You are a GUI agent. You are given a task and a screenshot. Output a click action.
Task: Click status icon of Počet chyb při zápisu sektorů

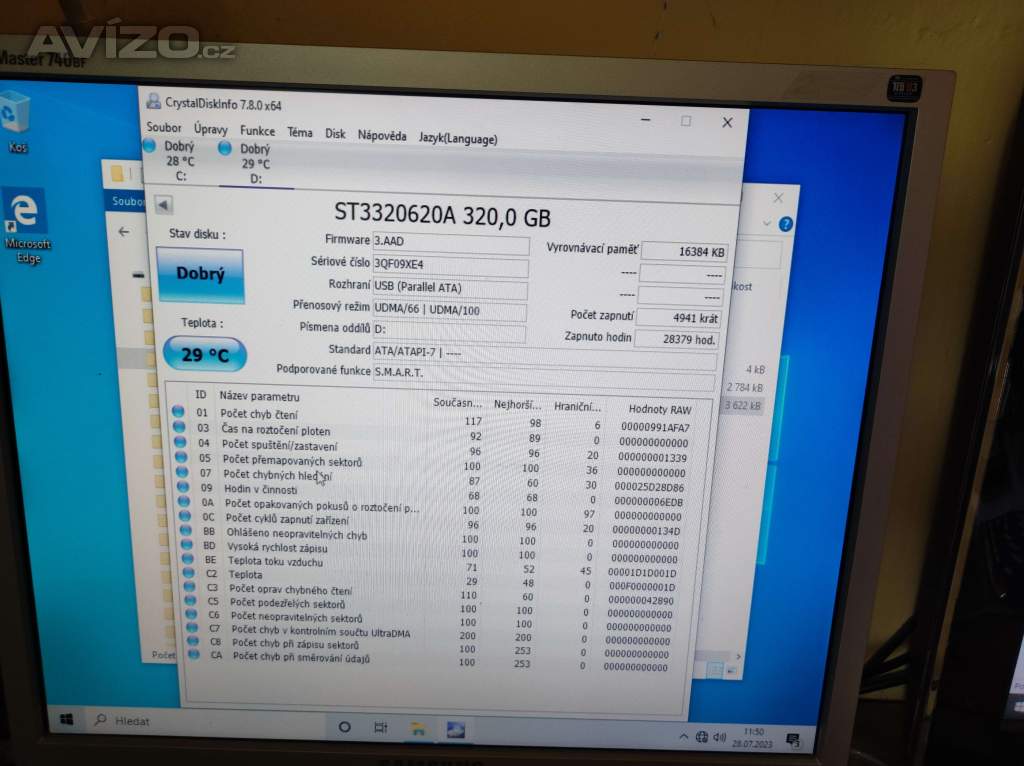coord(193,641)
